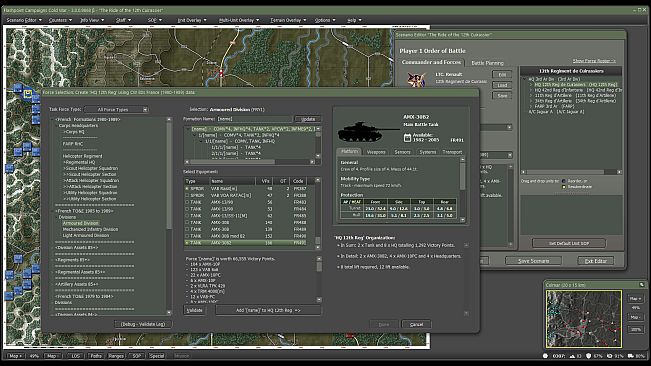Collapse the French Formations 1980-1989 node
Screen dimensions: 651x366
point(53,120)
